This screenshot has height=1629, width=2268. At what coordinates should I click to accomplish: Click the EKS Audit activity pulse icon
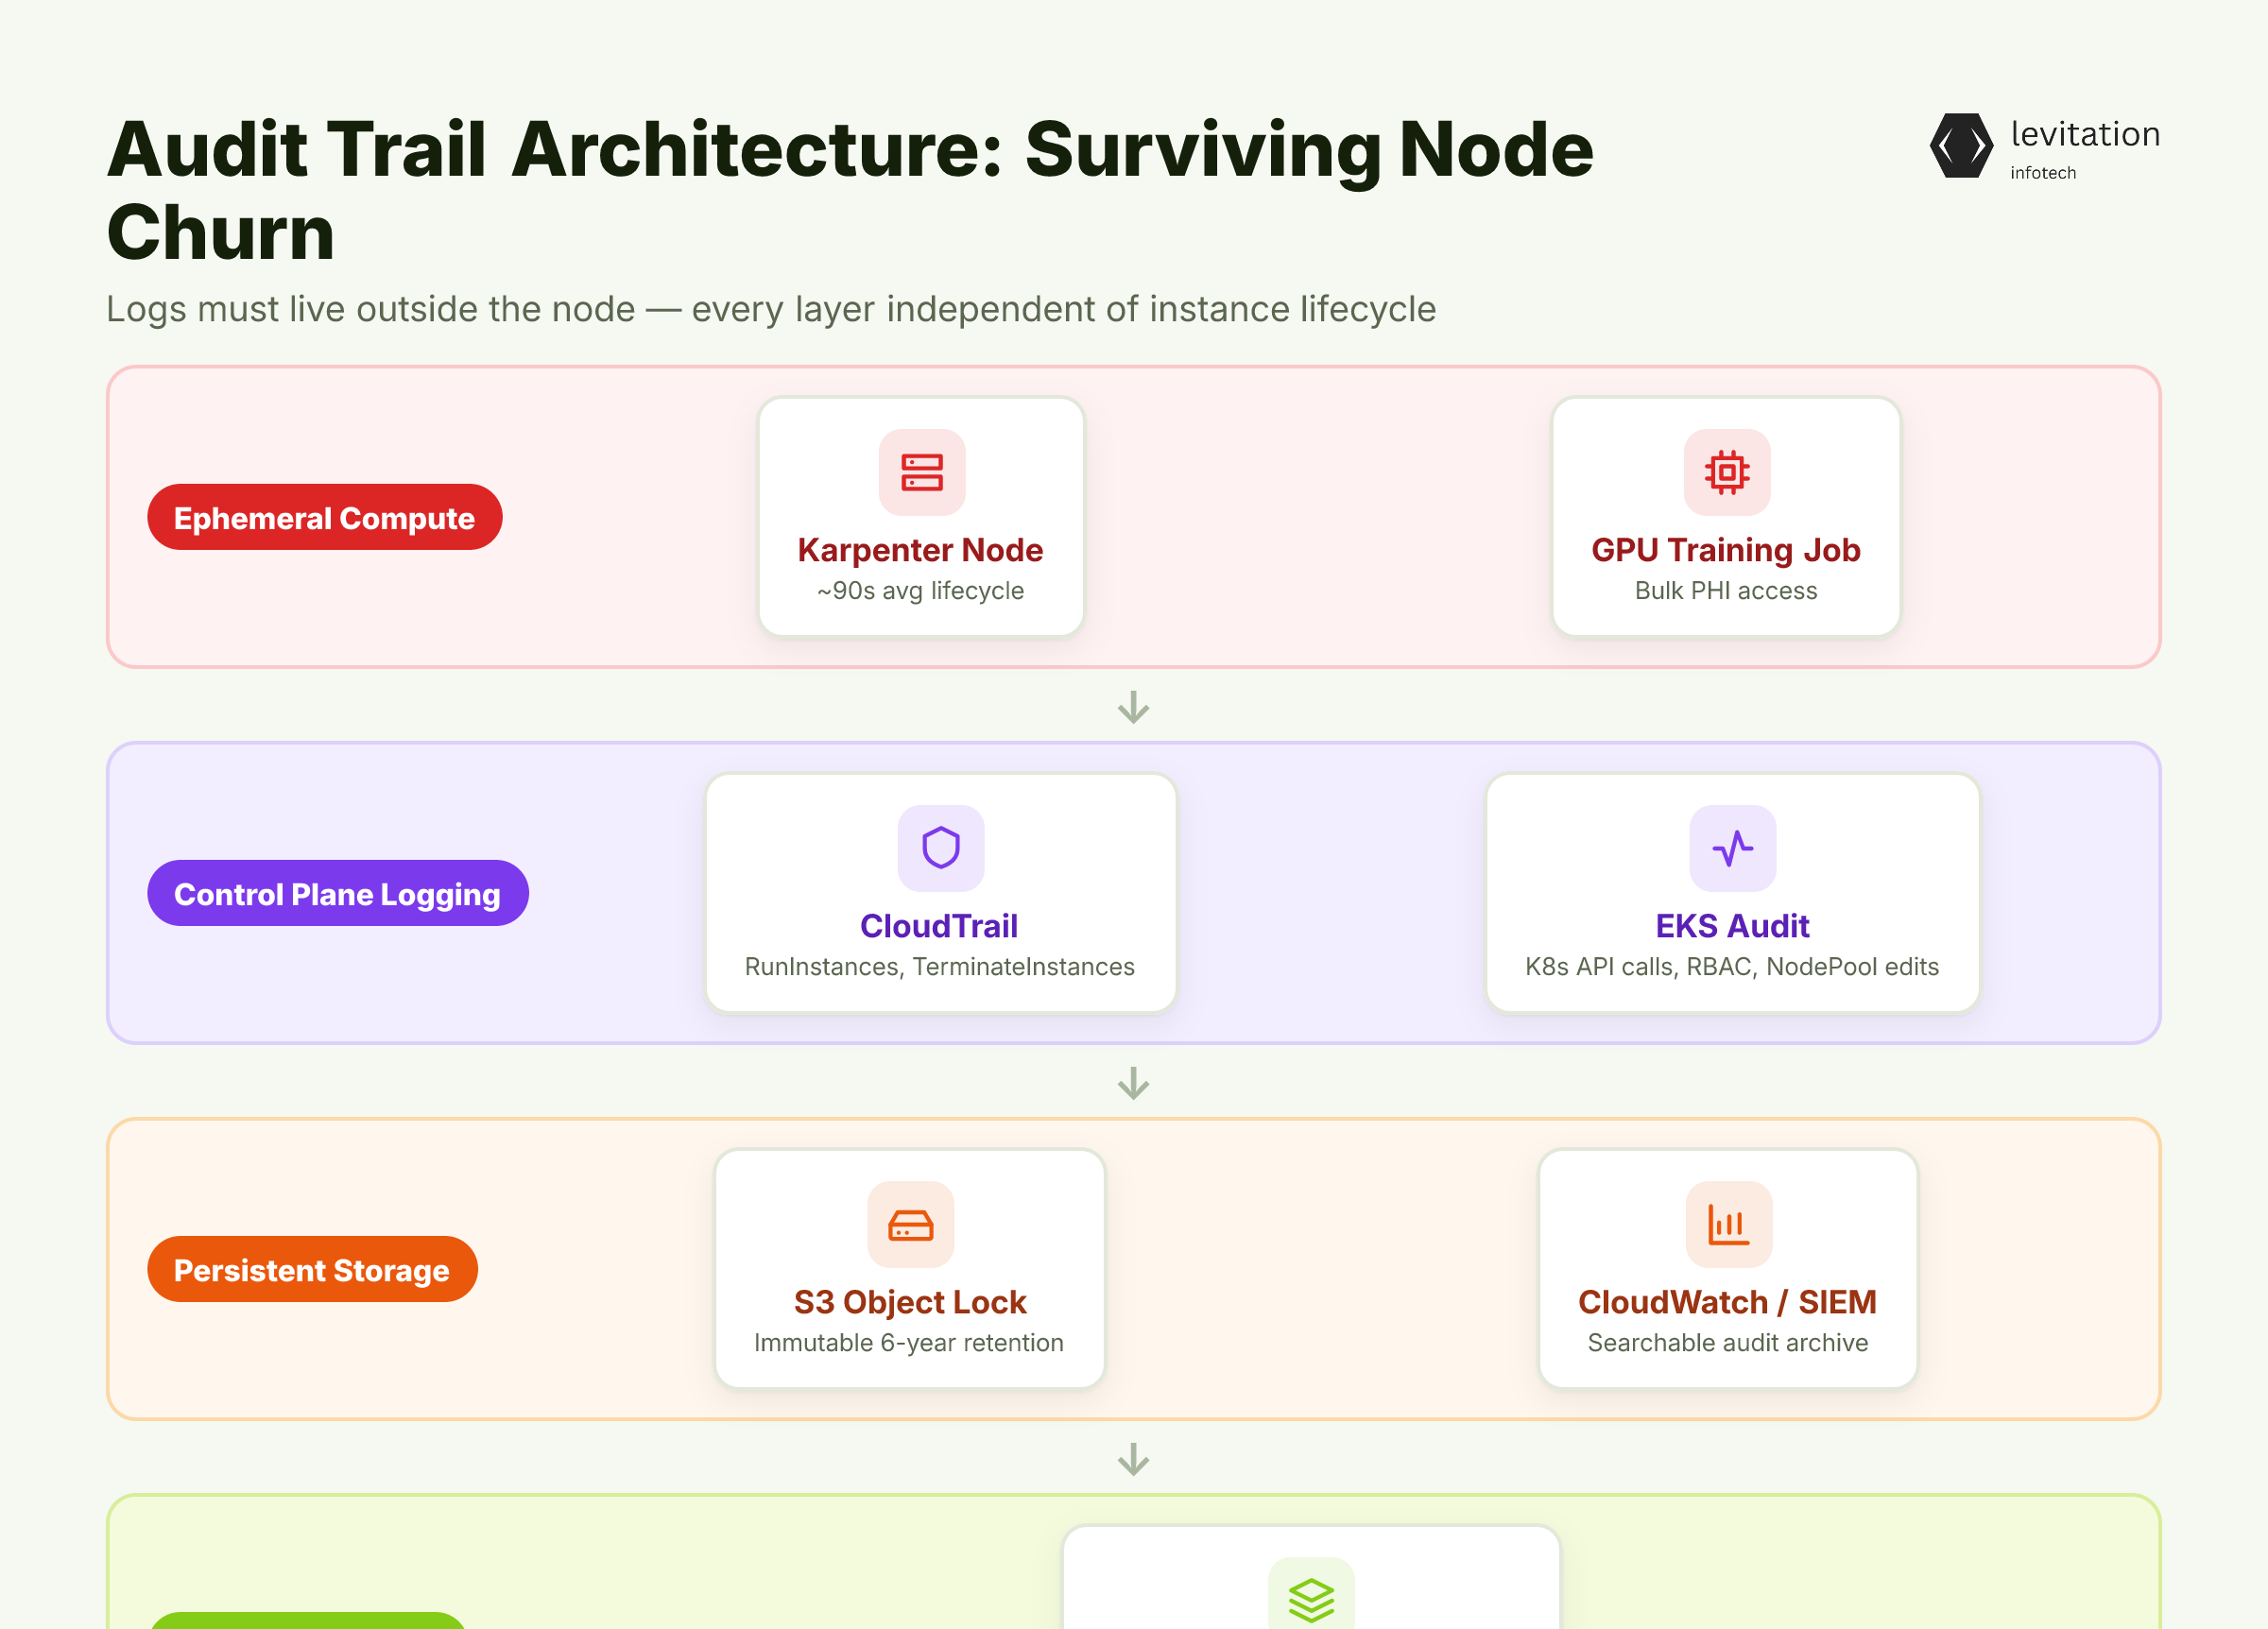(1732, 848)
